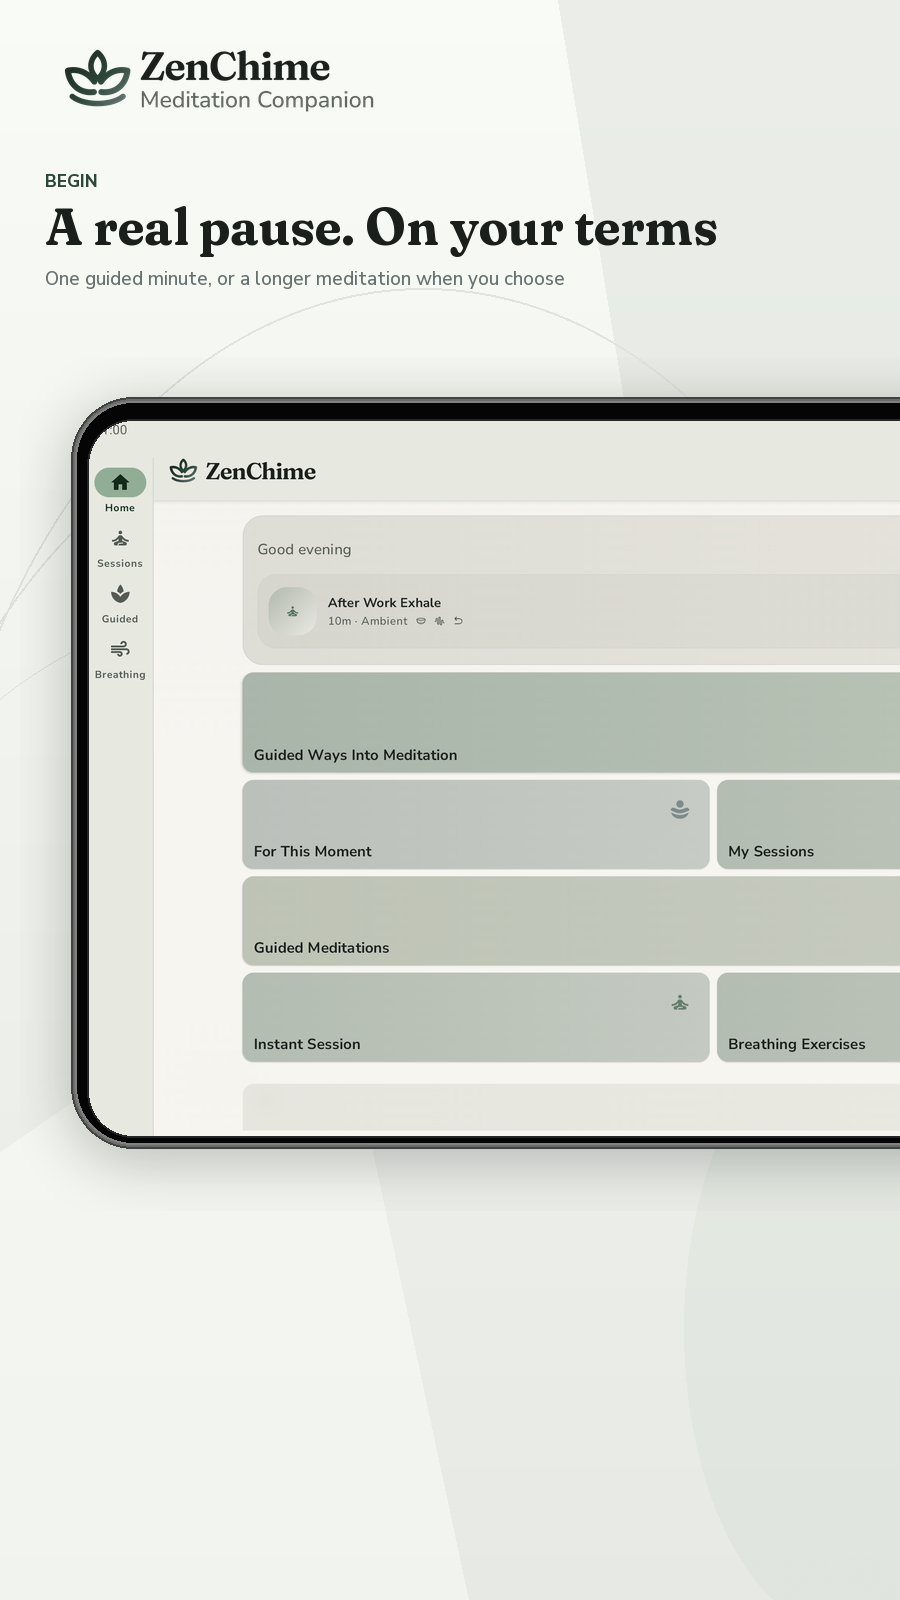Open Guided Ways Into Meditation card
The width and height of the screenshot is (900, 1600).
coord(571,722)
